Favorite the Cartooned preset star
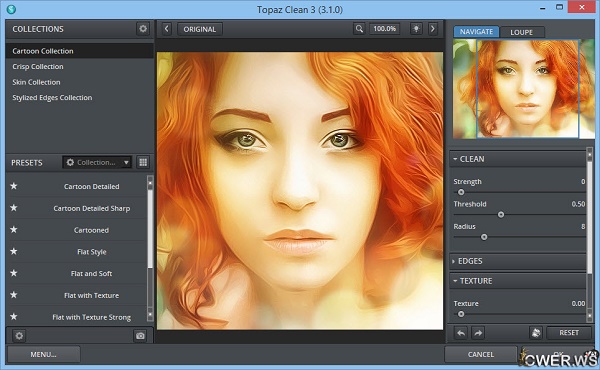This screenshot has width=600, height=370. pyautogui.click(x=14, y=230)
